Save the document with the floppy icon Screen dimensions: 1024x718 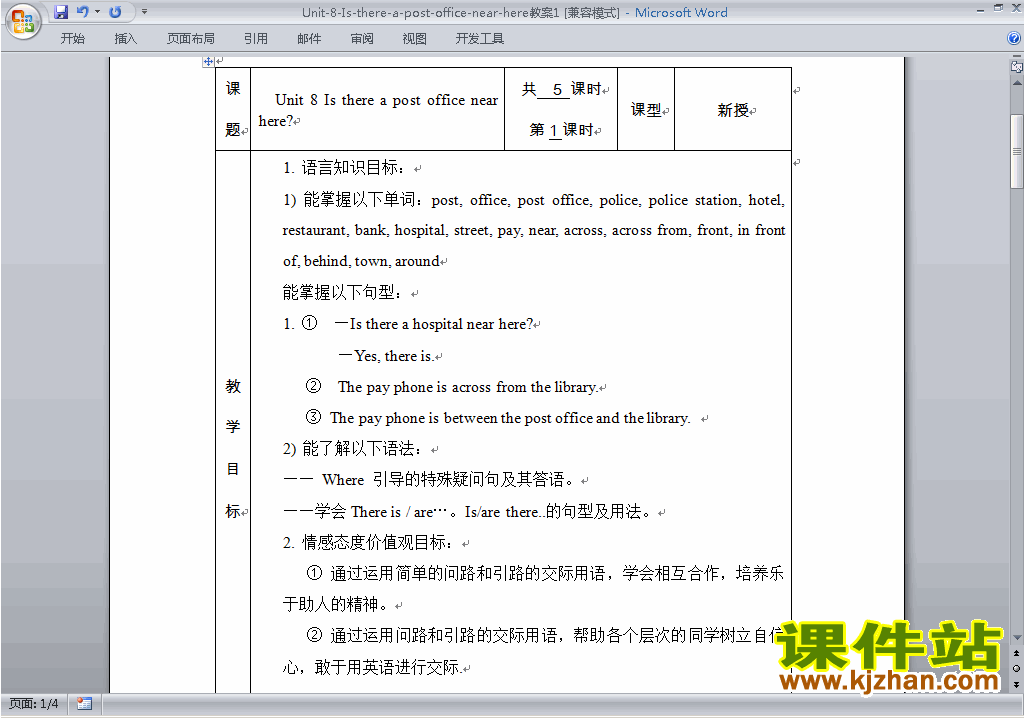(61, 12)
